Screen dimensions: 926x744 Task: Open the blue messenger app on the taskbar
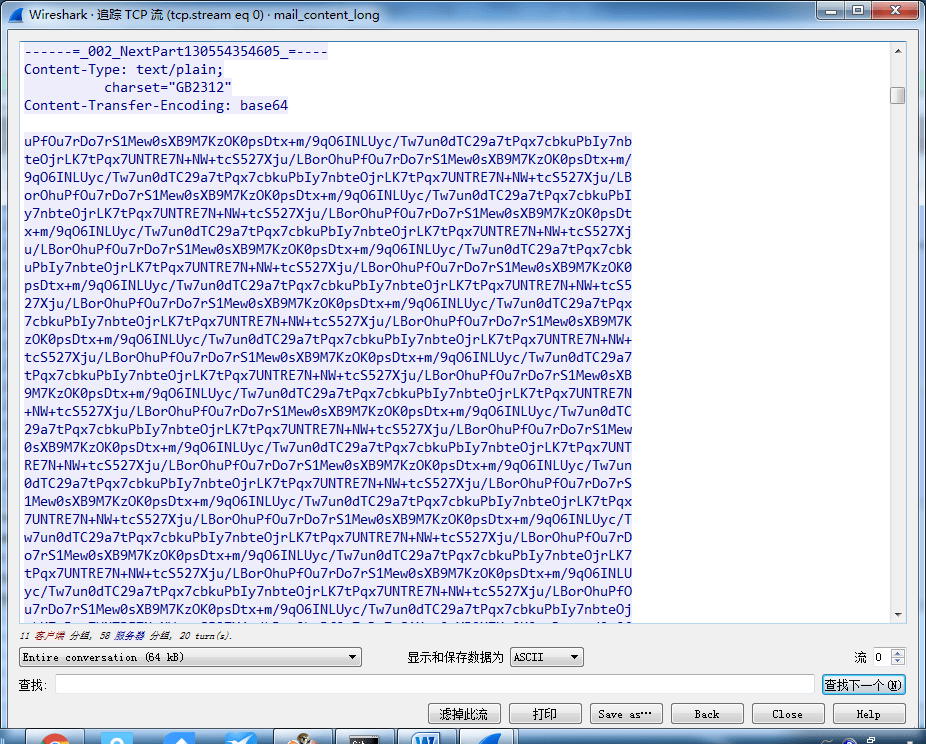point(116,740)
